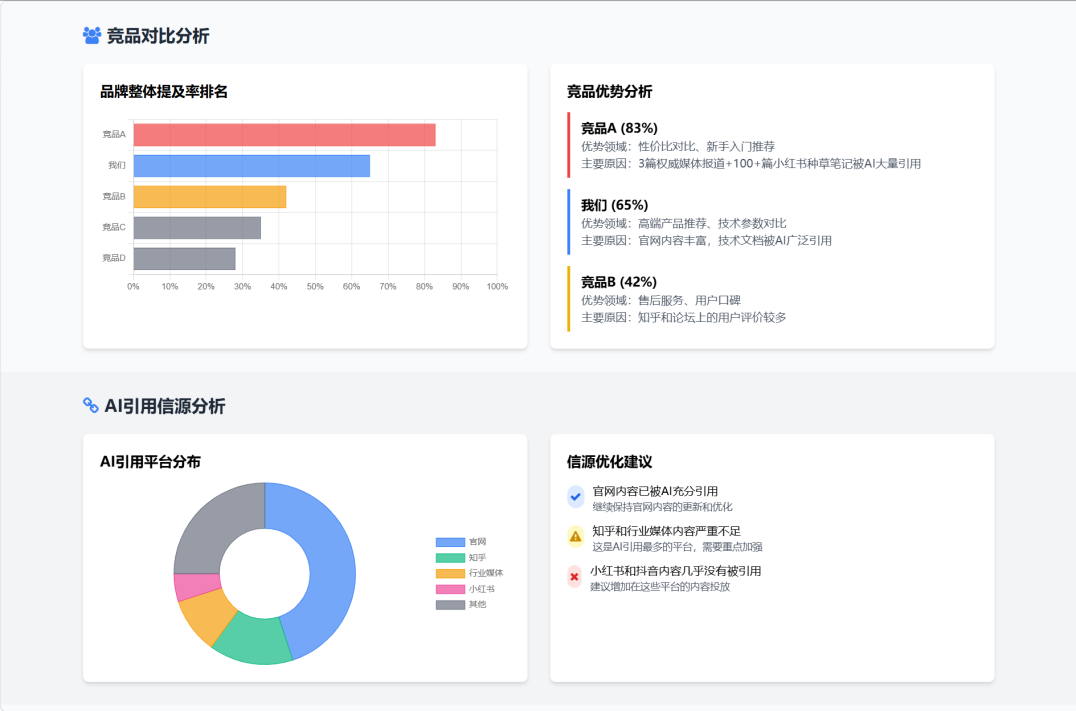Screen dimensions: 1076x711
Task: Click 小红书和抖音内容几乎没有被引用 text
Action: [675, 571]
